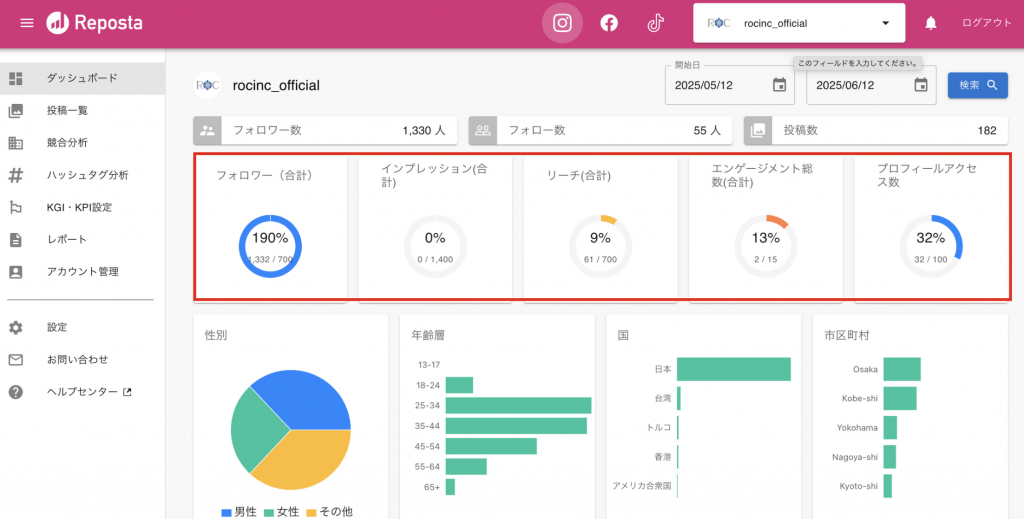Viewport: 1024px width, 519px height.
Task: Click the Reposta logo
Action: (x=94, y=24)
